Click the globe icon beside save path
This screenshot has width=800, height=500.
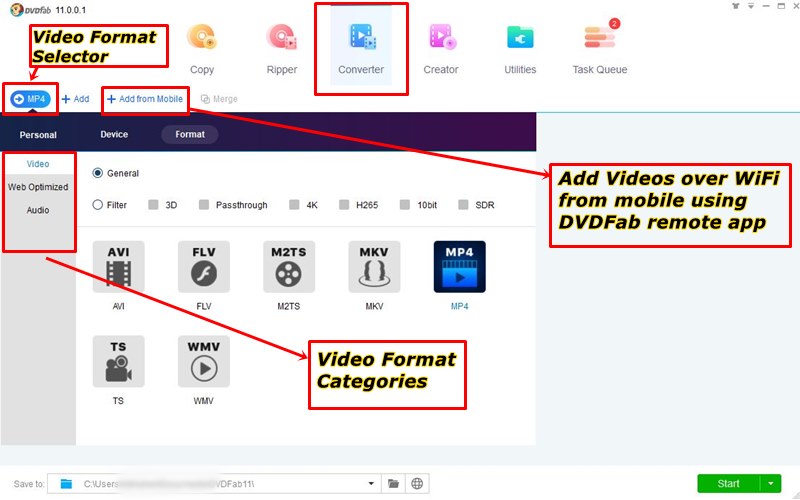coord(417,484)
